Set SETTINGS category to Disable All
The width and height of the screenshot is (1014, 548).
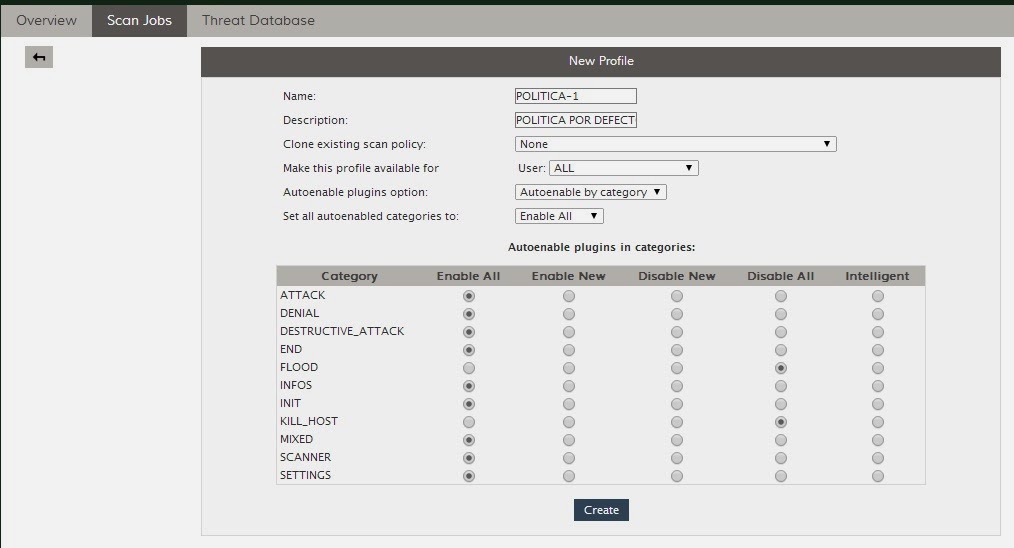tap(781, 476)
